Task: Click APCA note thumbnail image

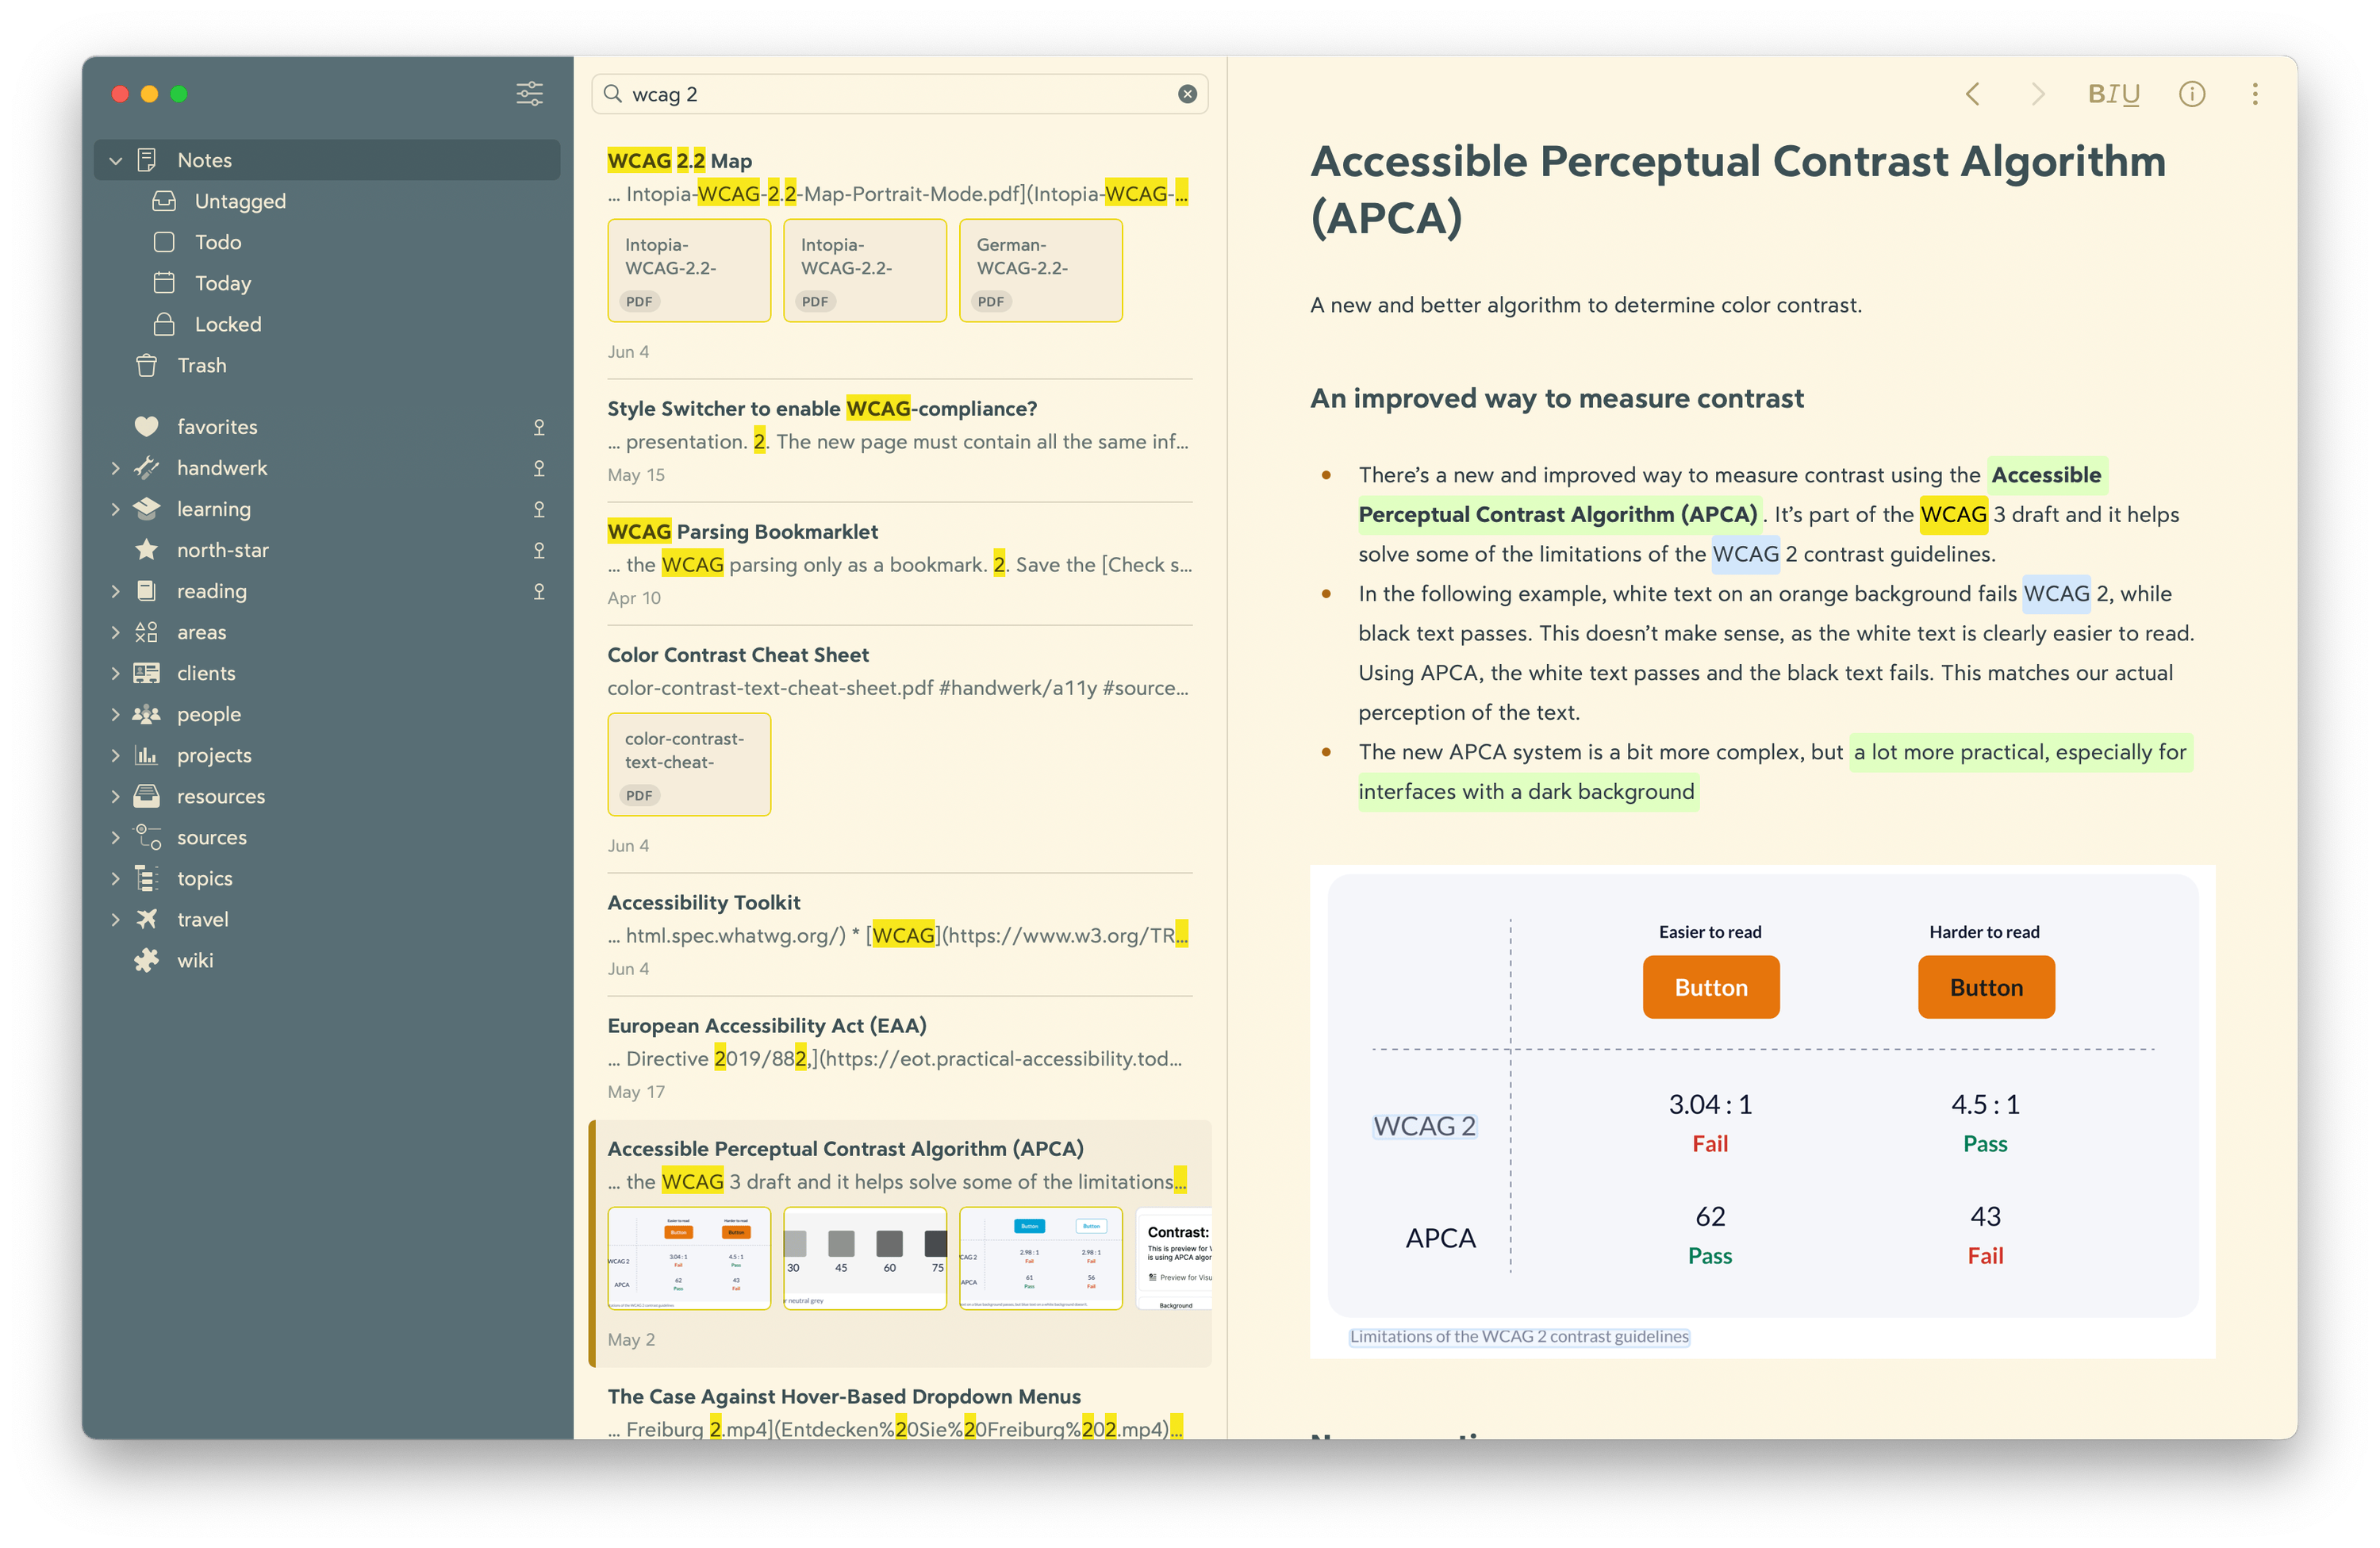Action: click(687, 1260)
